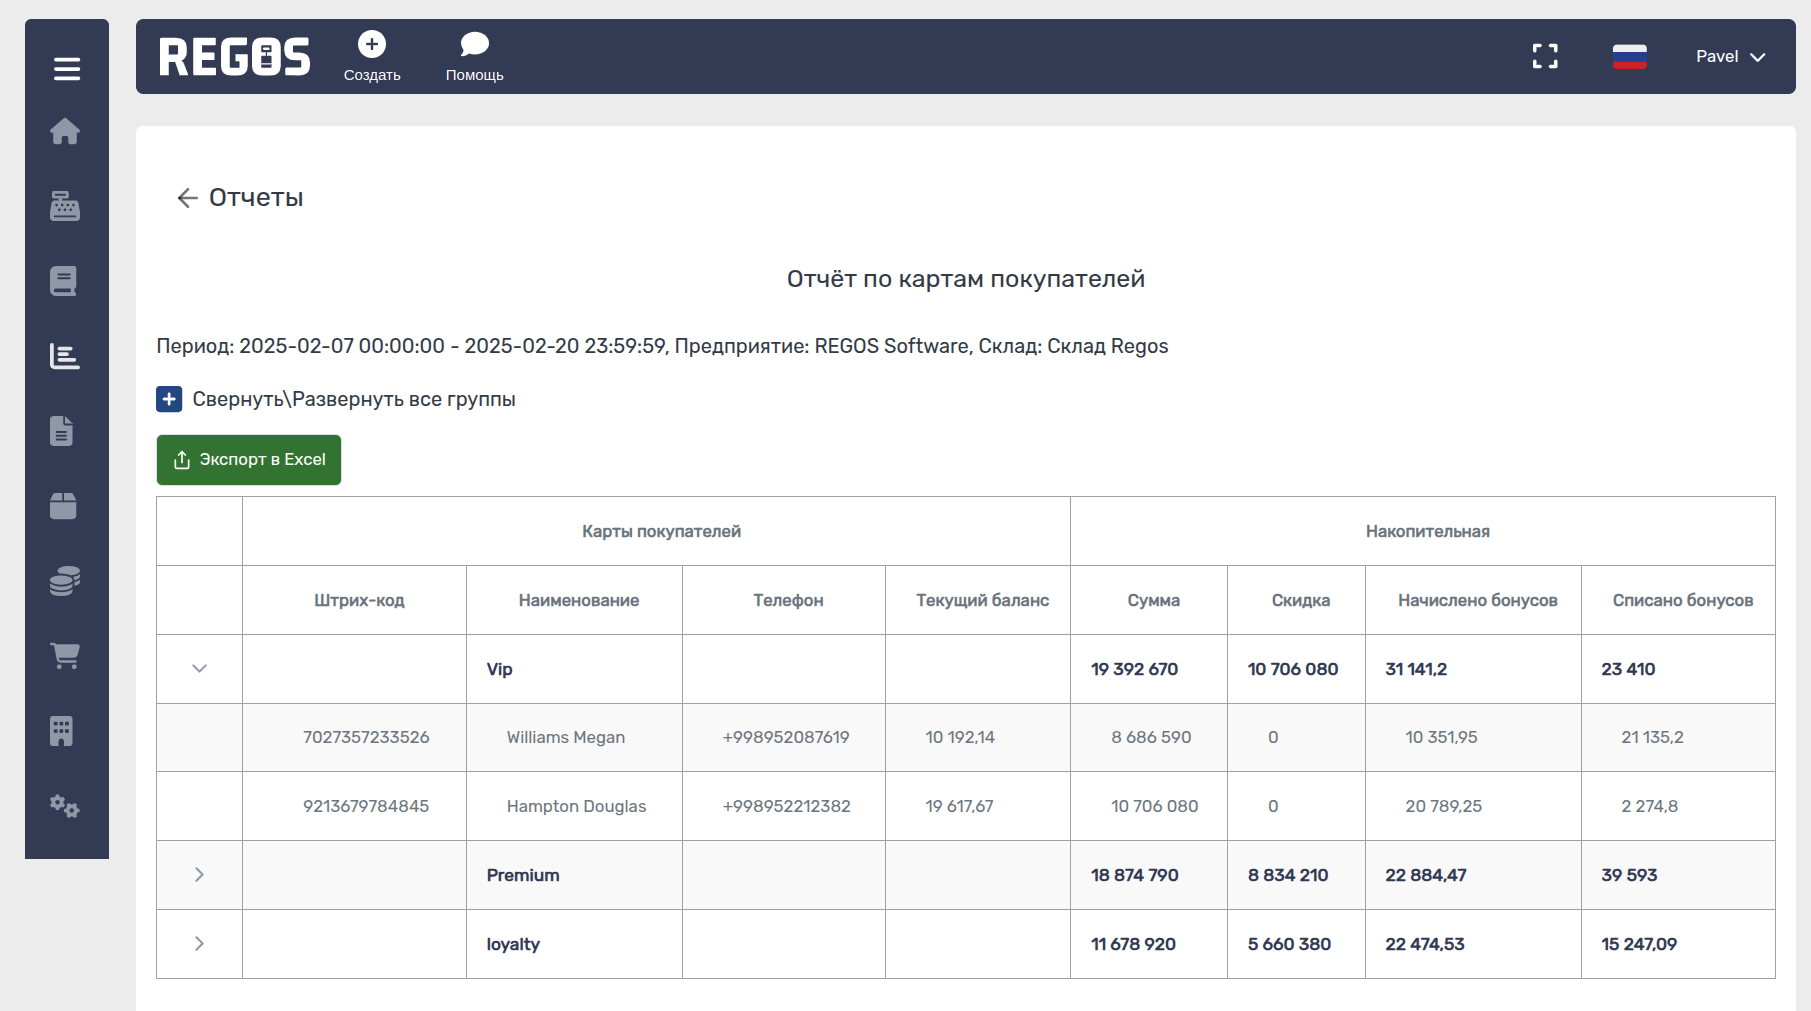Go back to Отчеты list

pos(187,198)
